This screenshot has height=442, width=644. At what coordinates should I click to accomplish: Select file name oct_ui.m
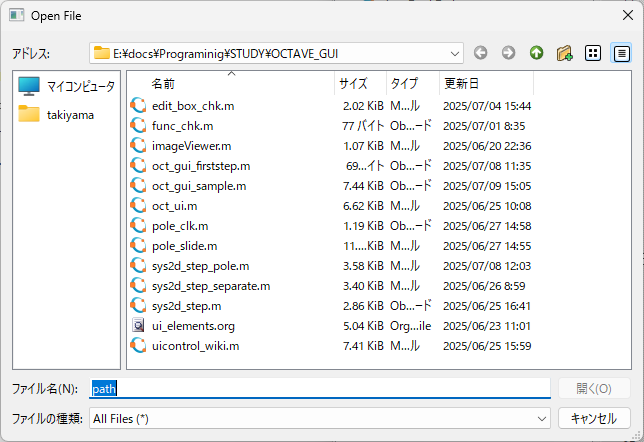(175, 206)
